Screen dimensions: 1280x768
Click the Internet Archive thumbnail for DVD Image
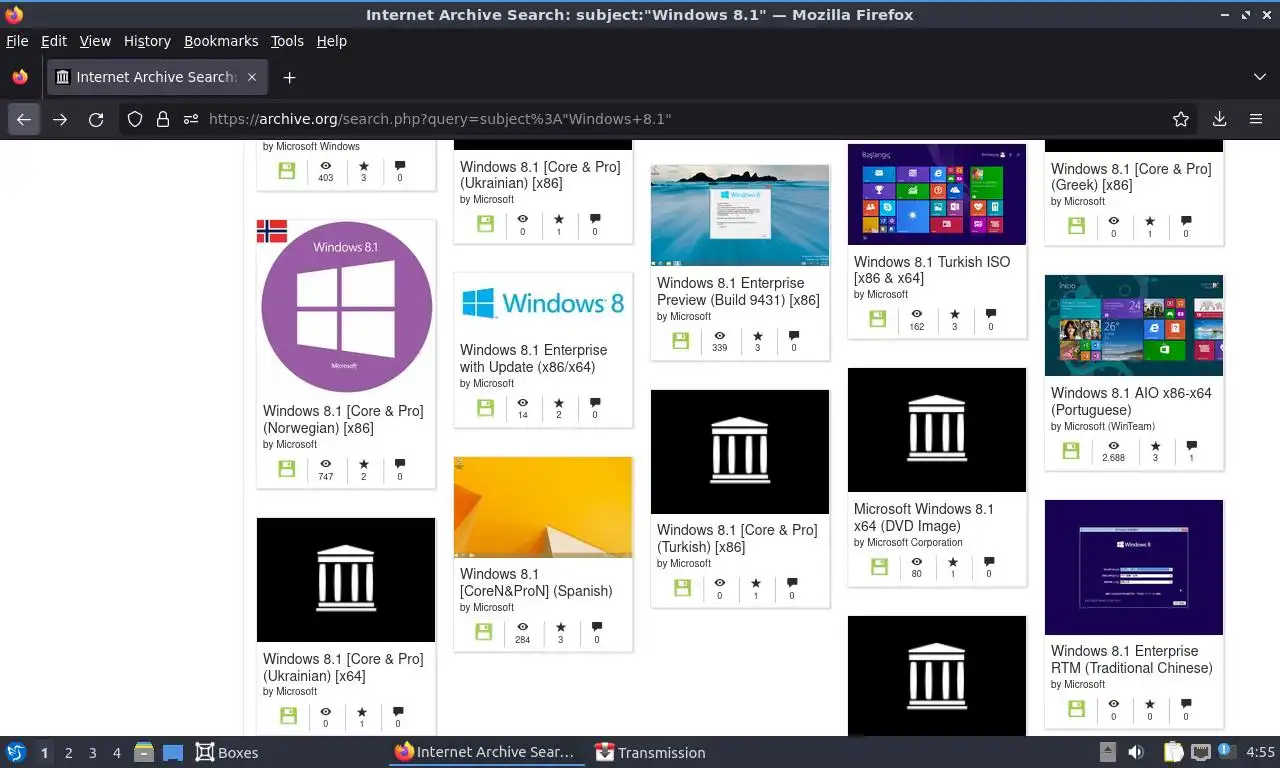pos(937,430)
